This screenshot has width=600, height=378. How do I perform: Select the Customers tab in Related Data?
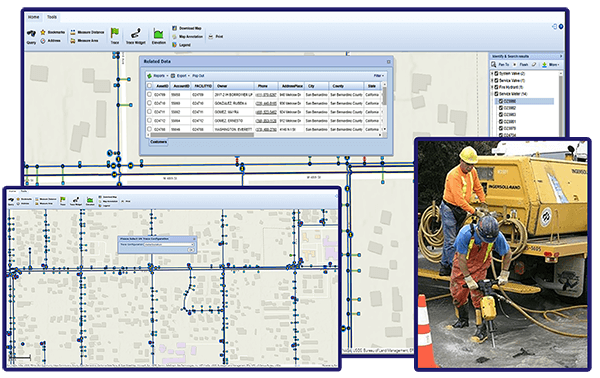[158, 142]
